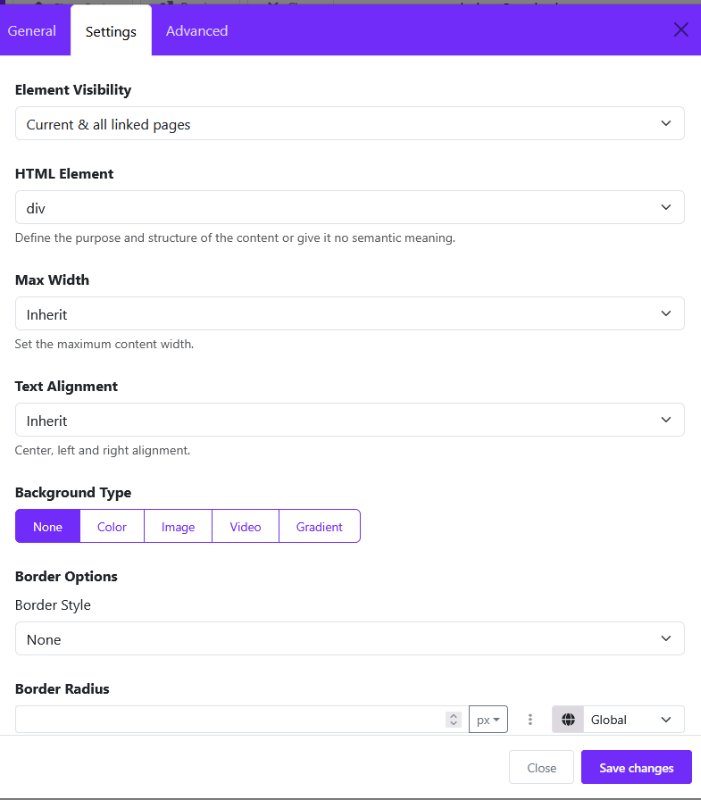The height and width of the screenshot is (800, 701).
Task: Click the three-dot options icon for Border Radius
Action: point(530,720)
